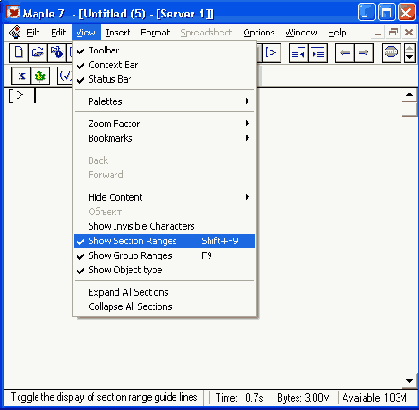Click the x context bar icon

click(21, 76)
